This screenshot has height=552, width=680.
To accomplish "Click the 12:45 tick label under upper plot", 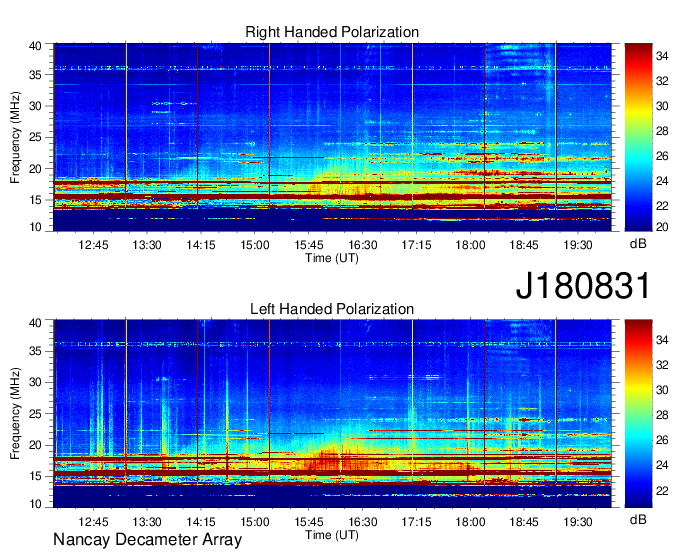I will (93, 245).
